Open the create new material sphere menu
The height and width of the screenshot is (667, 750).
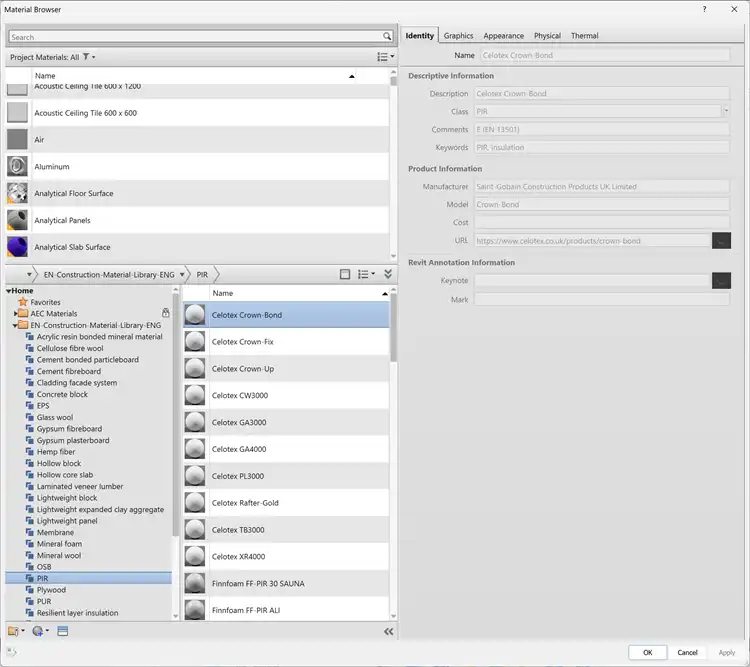click(40, 631)
